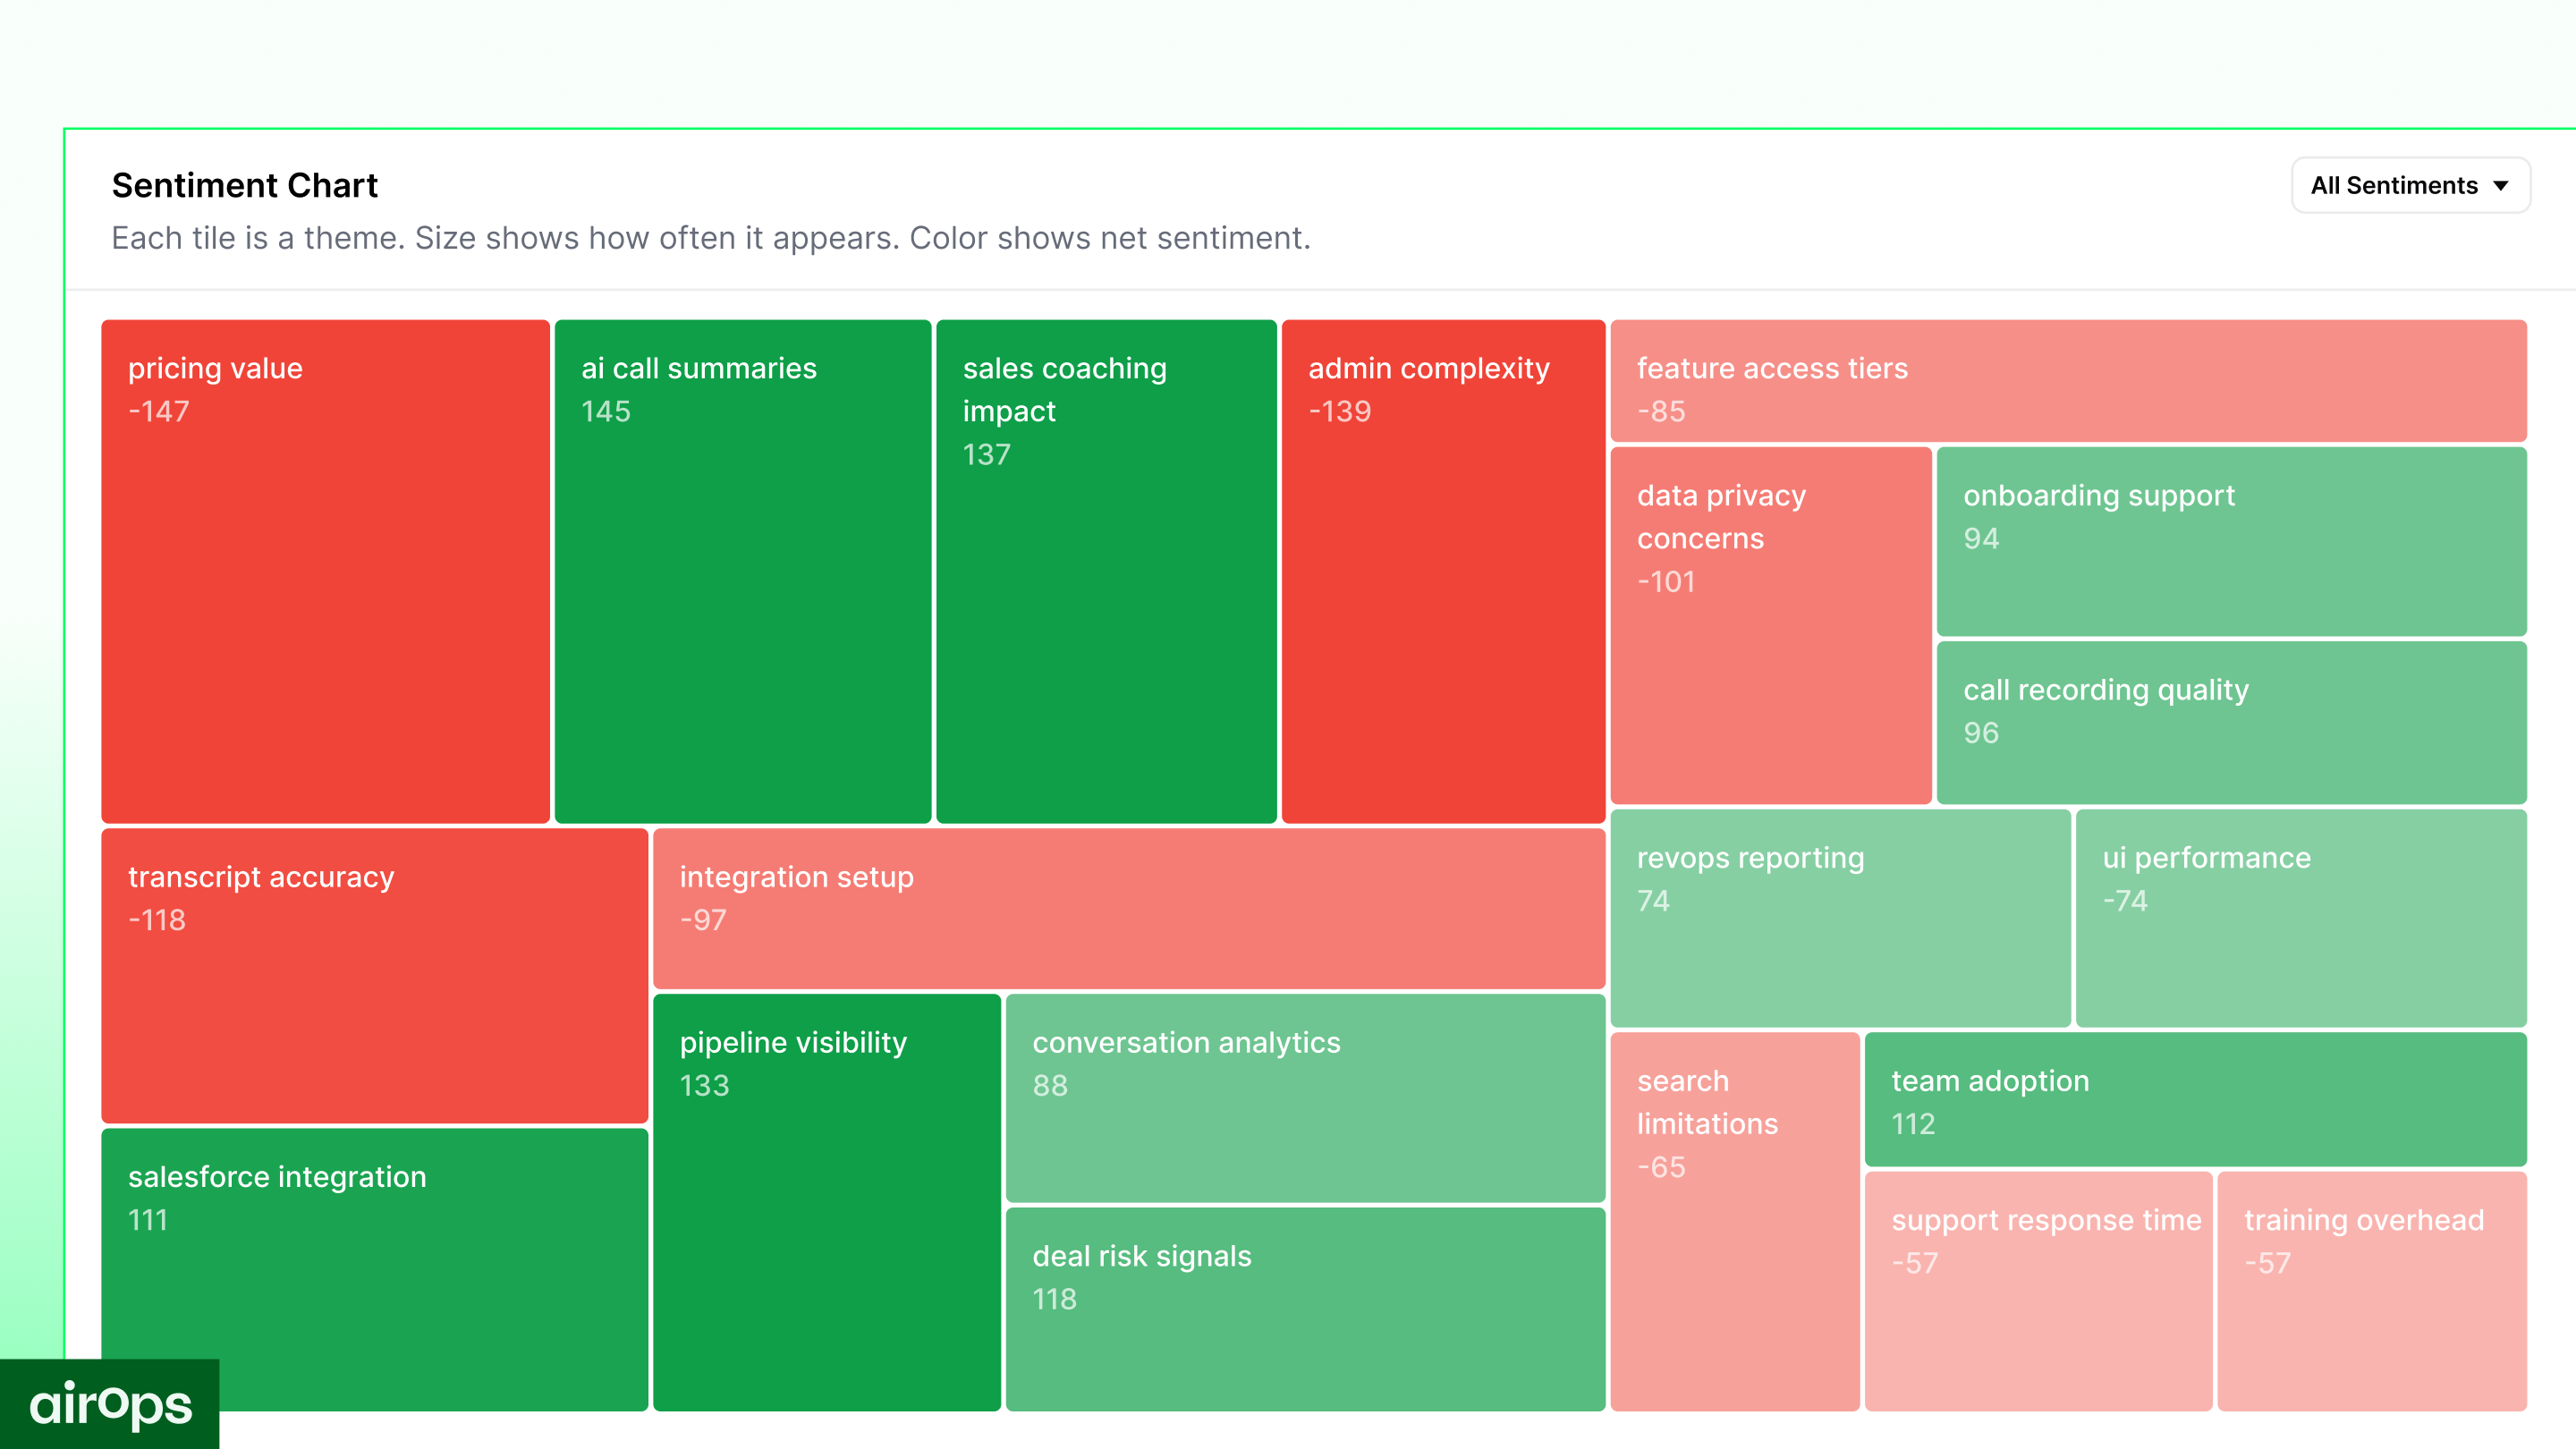The height and width of the screenshot is (1449, 2576).
Task: Select the team adoption tile
Action: 2195,1099
